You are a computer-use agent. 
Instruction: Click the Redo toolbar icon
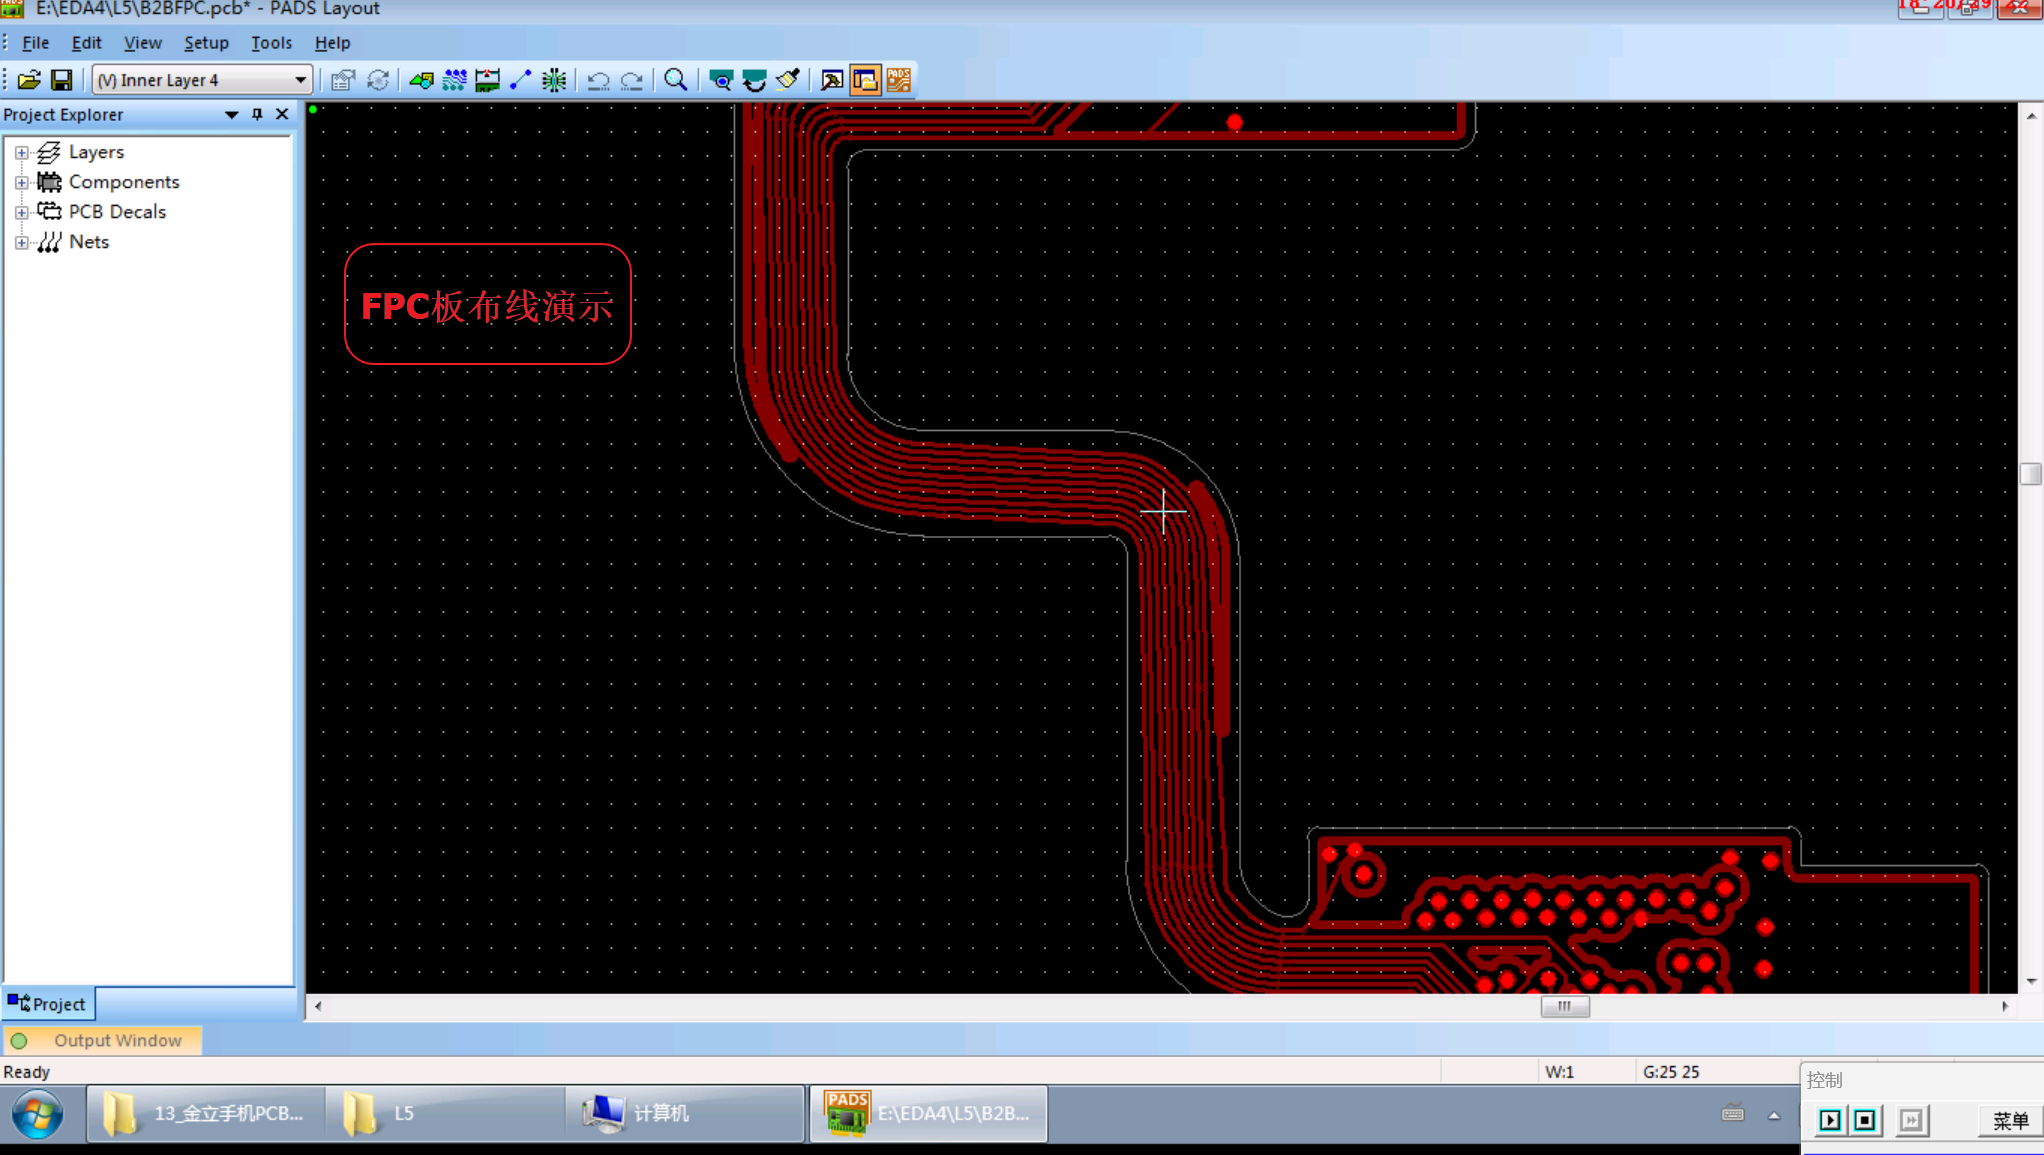click(x=632, y=80)
